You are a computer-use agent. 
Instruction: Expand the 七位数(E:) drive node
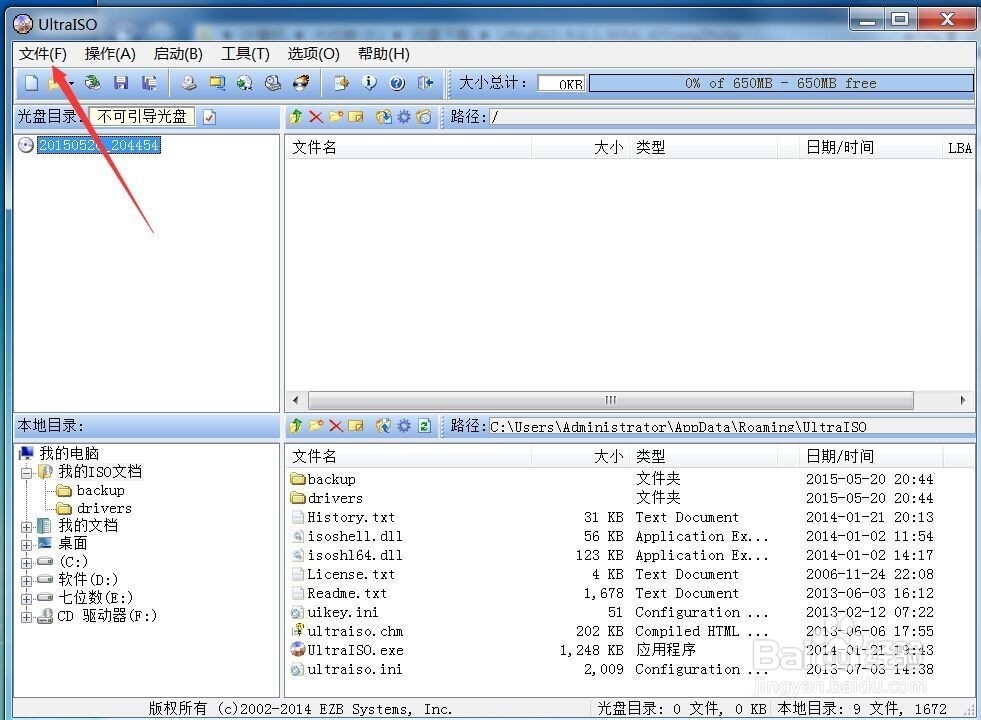click(26, 599)
